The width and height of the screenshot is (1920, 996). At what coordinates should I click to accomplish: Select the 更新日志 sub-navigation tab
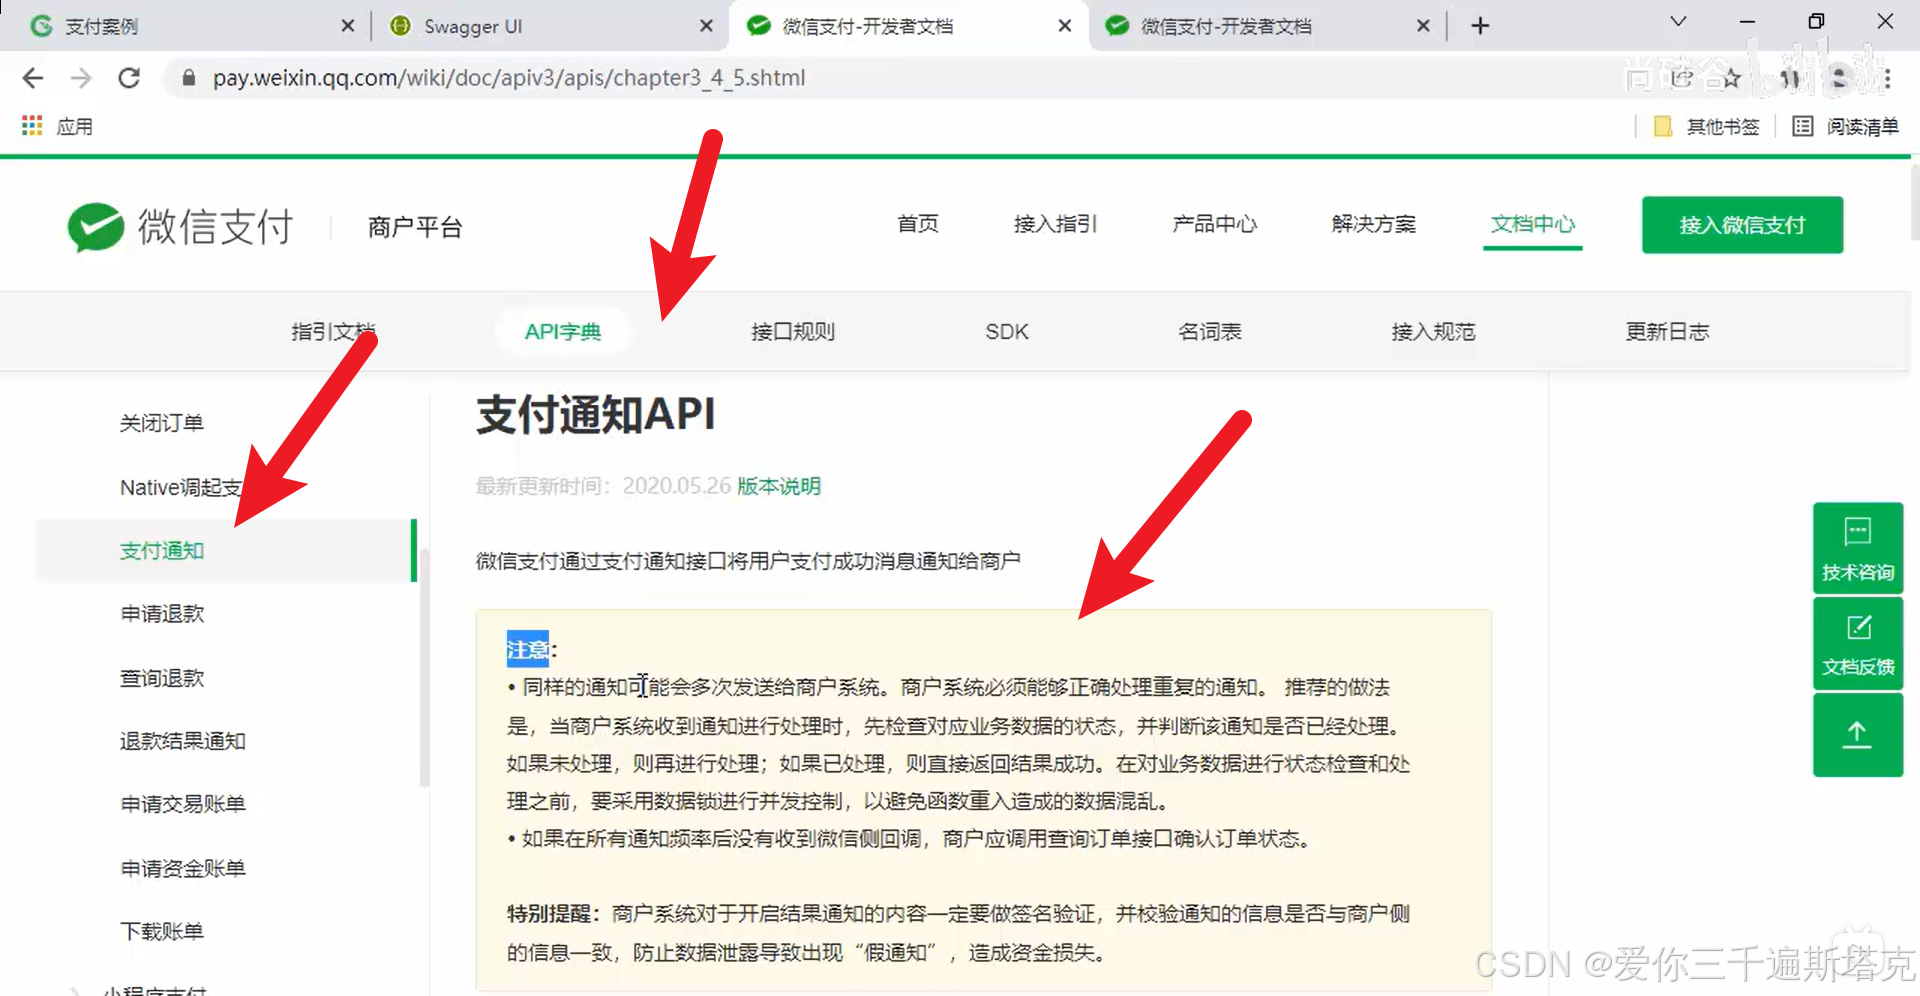point(1667,332)
